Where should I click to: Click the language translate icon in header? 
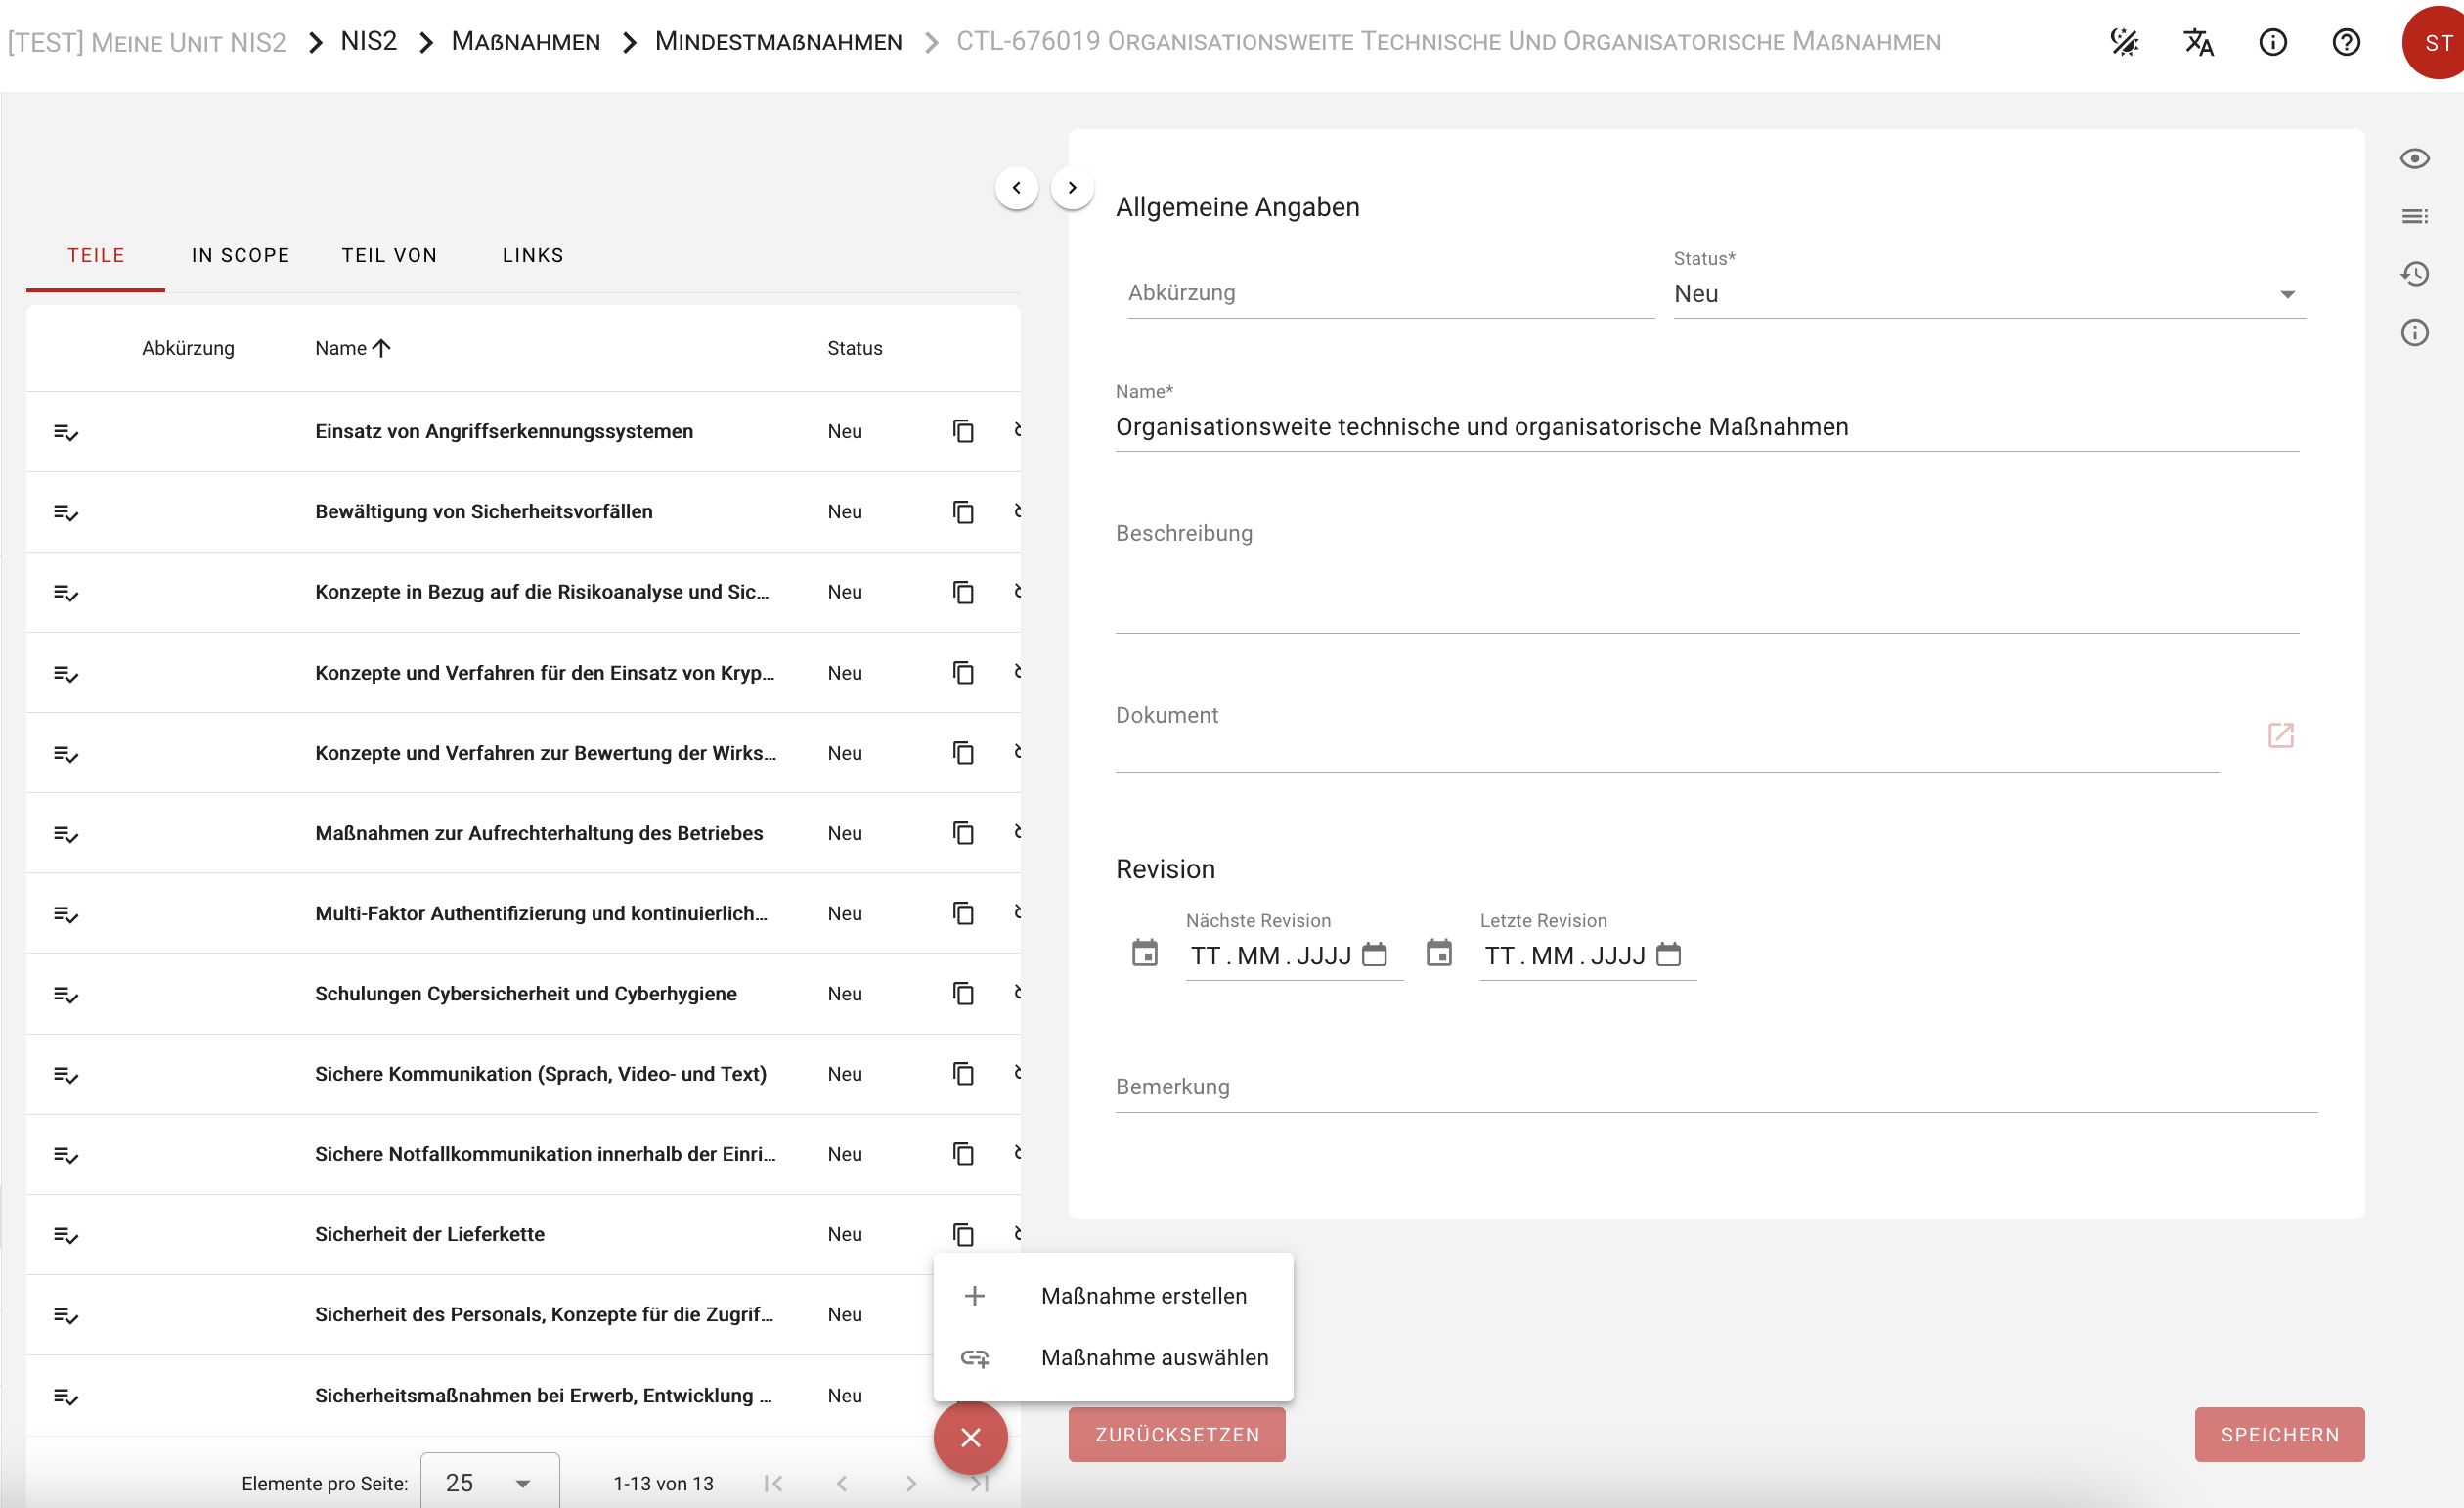pos(2198,42)
